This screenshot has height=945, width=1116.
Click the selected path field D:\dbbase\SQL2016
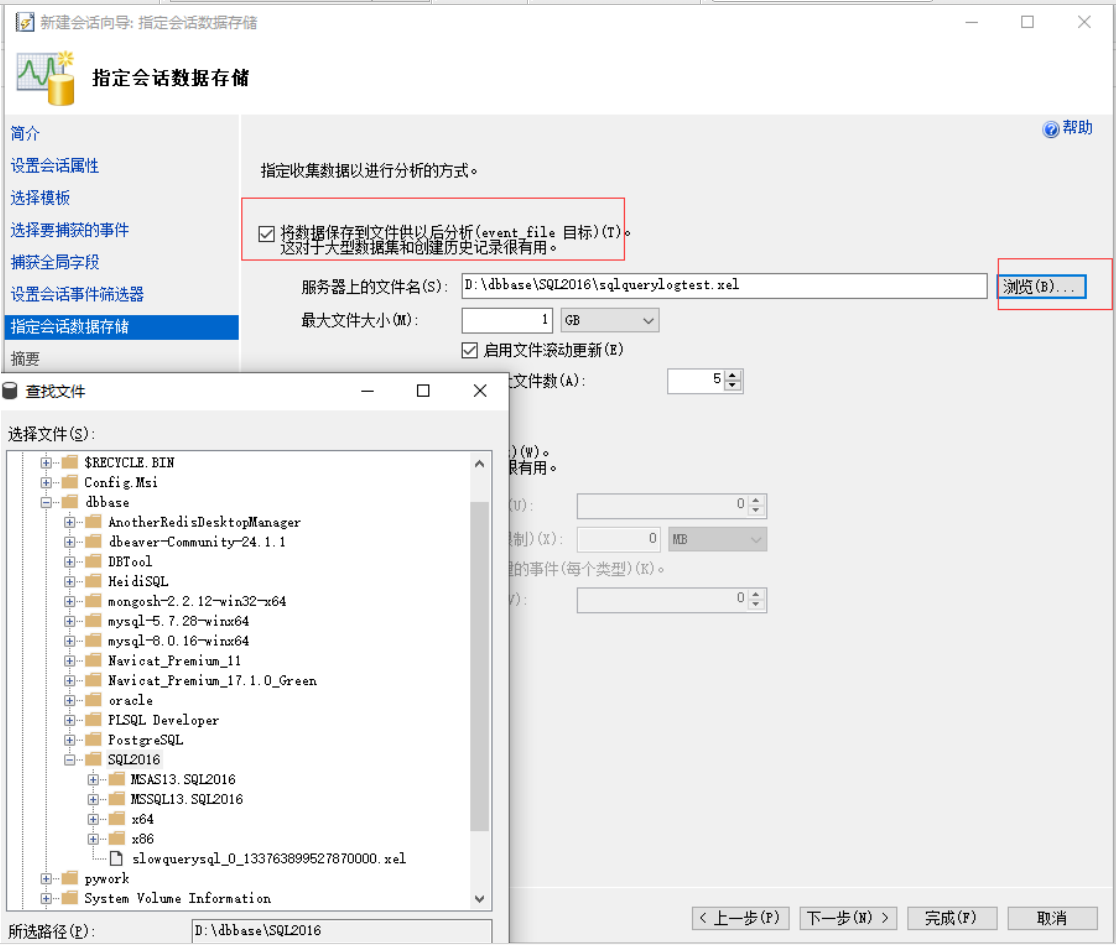coord(342,930)
